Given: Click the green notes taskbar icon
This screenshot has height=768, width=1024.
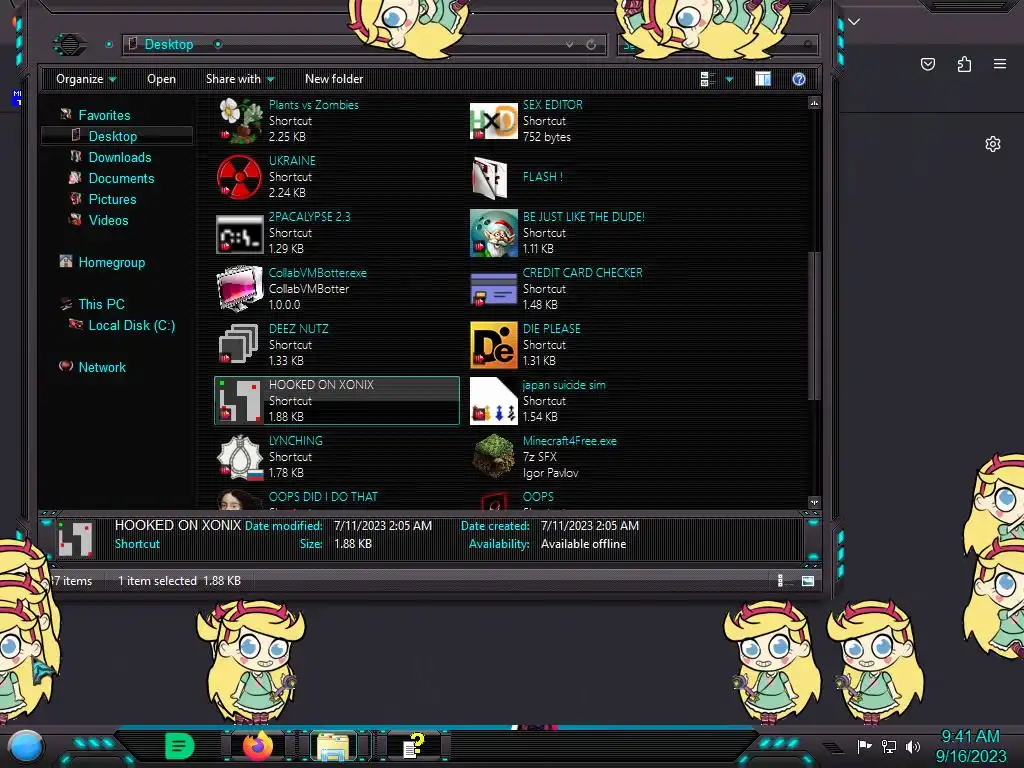Looking at the screenshot, I should [180, 746].
